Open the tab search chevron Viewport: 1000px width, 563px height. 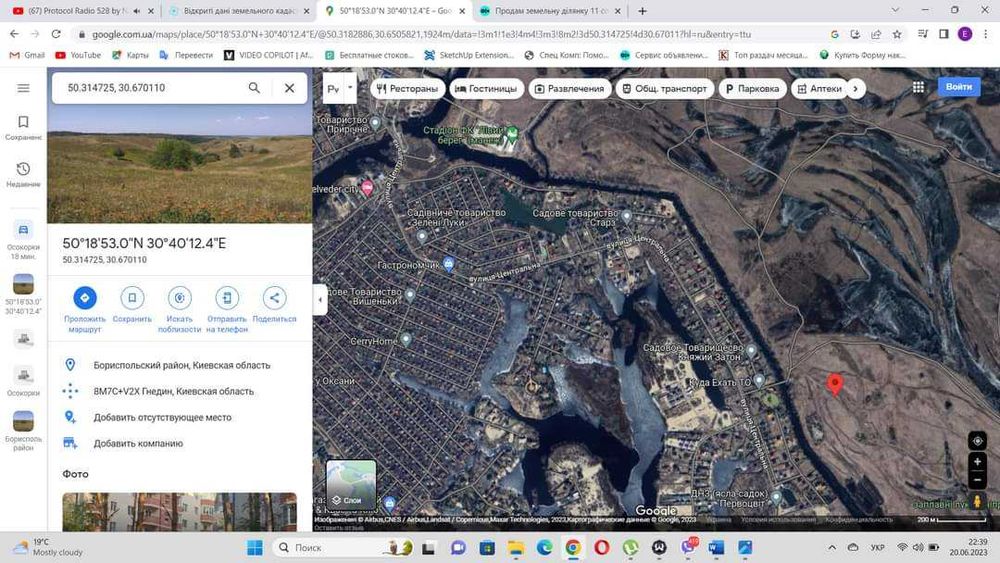click(895, 10)
